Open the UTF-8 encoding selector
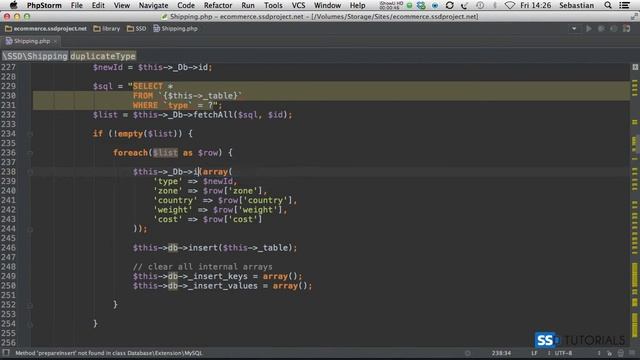 [563, 353]
